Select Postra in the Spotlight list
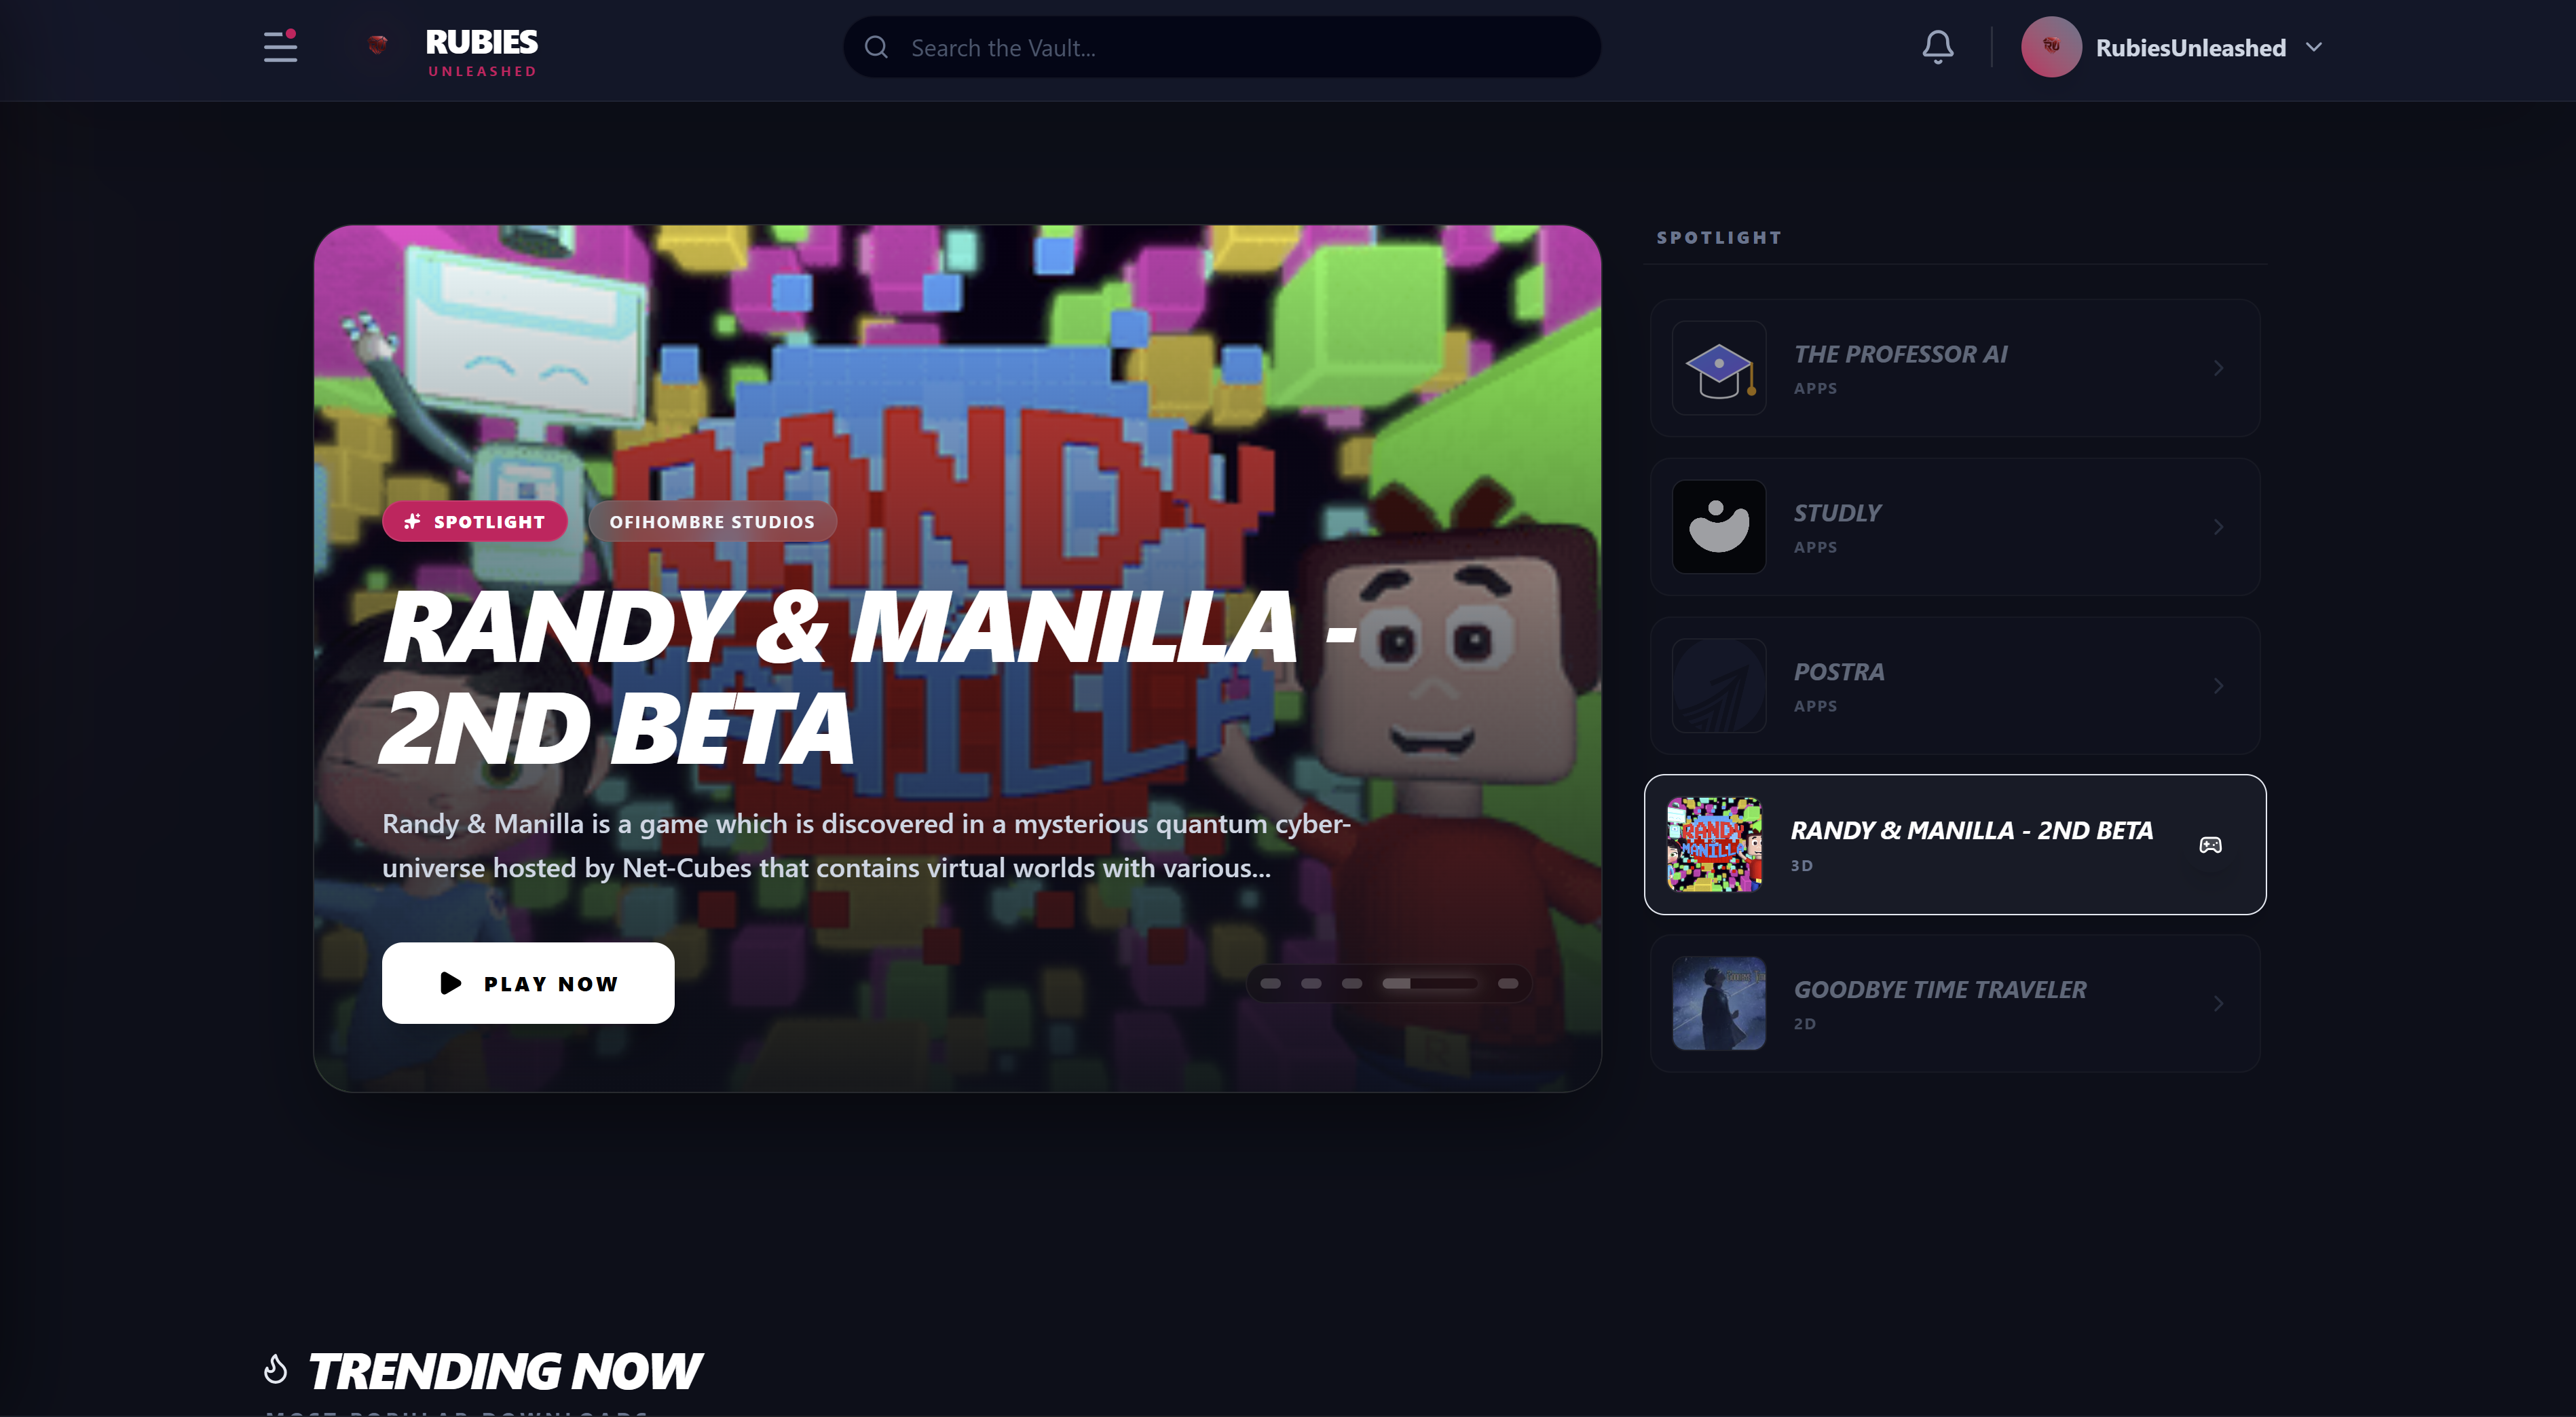The image size is (2576, 1417). pos(1954,686)
